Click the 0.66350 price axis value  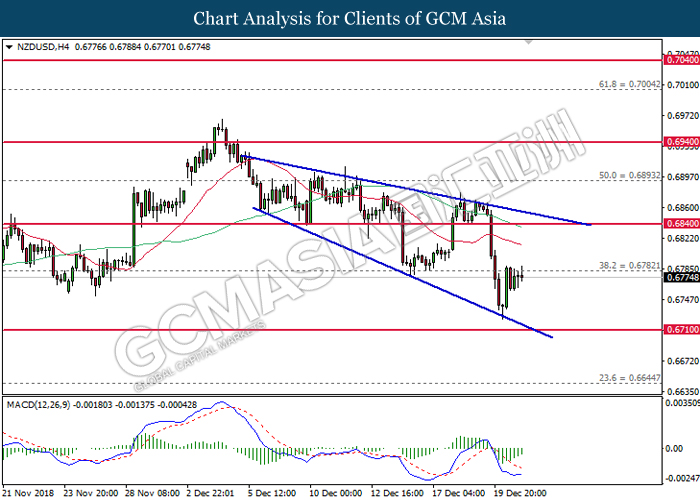[x=683, y=392]
